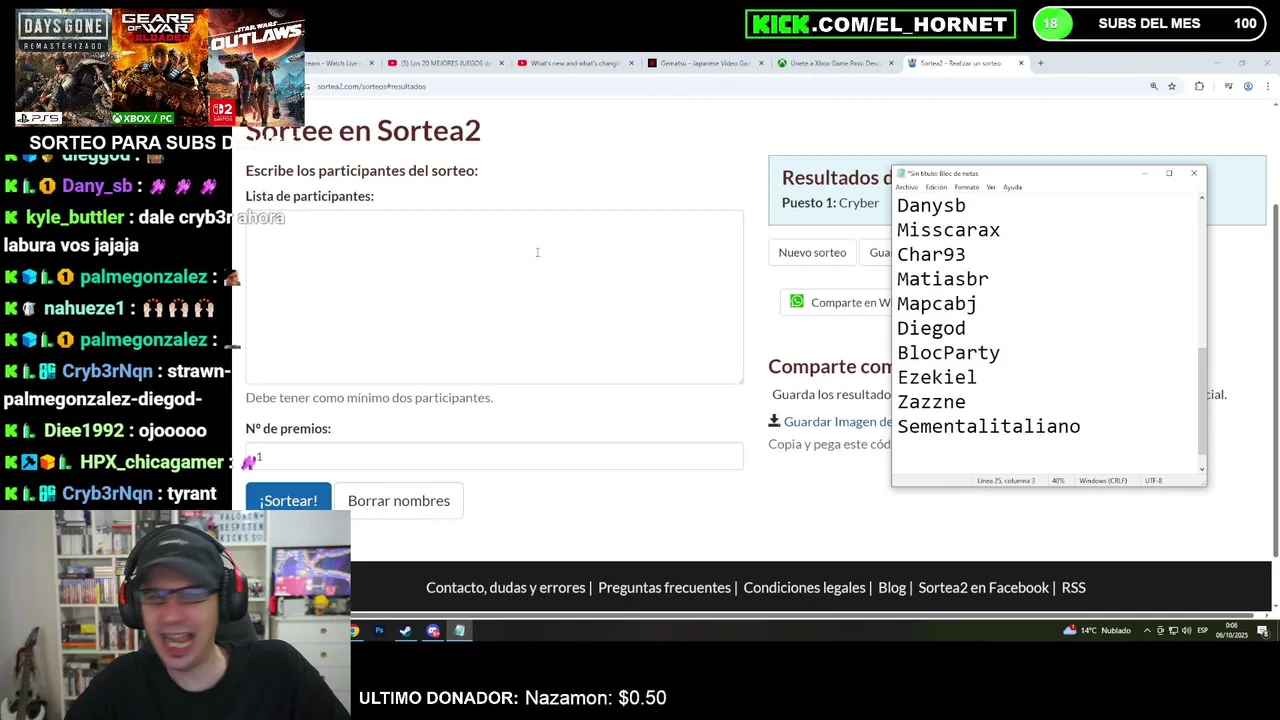The width and height of the screenshot is (1280, 720).
Task: Open the Notepad Ver menu
Action: point(991,187)
